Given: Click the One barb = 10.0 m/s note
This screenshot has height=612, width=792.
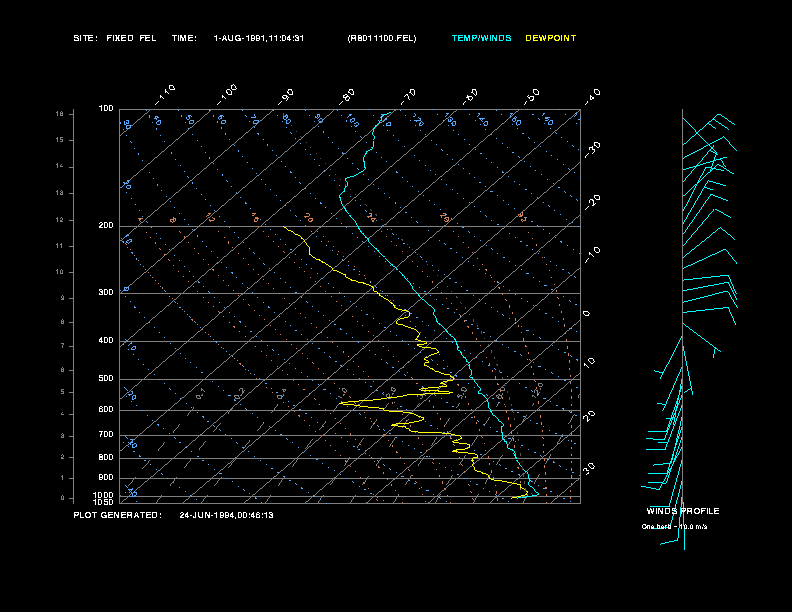Looking at the screenshot, I should tap(674, 527).
